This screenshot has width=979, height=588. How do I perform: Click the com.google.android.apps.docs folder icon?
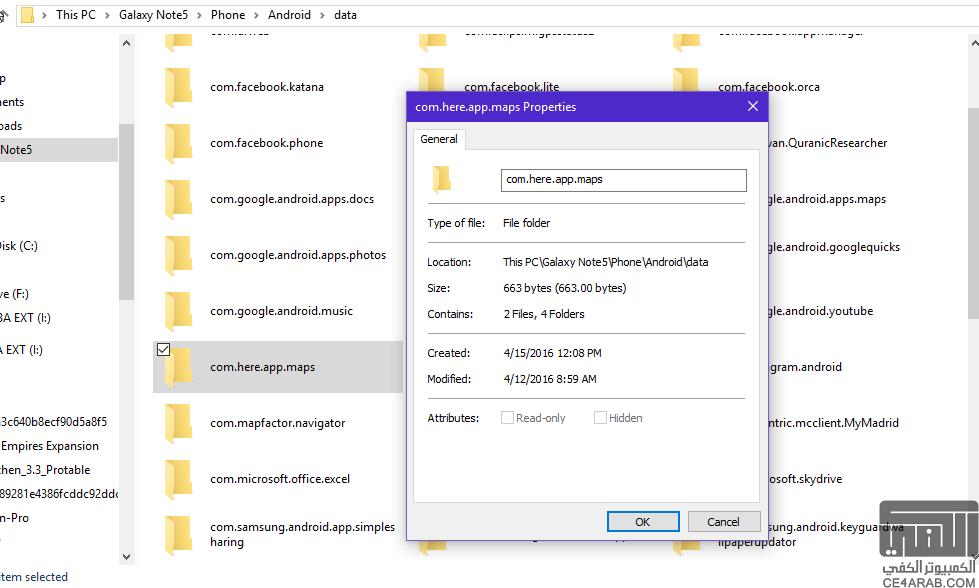[x=178, y=200]
